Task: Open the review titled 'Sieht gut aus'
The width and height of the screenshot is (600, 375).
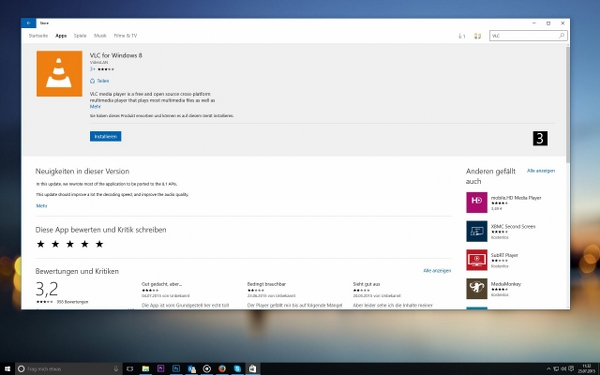Action: [x=366, y=284]
